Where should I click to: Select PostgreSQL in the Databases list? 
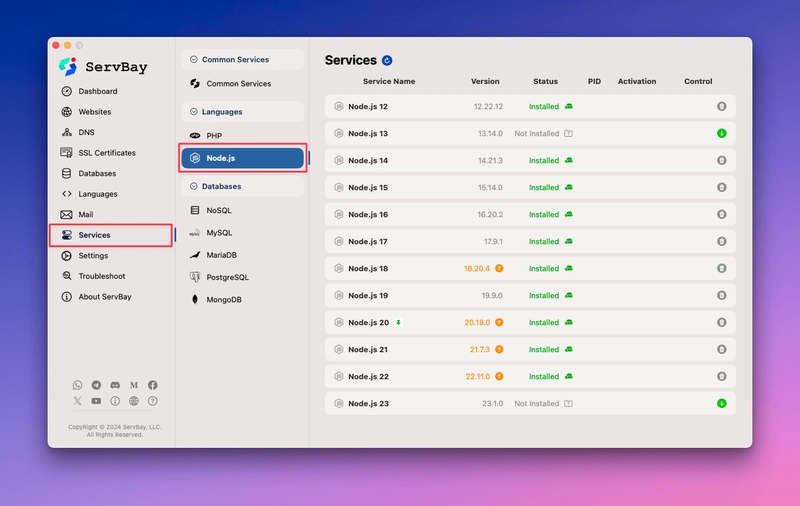coord(227,277)
